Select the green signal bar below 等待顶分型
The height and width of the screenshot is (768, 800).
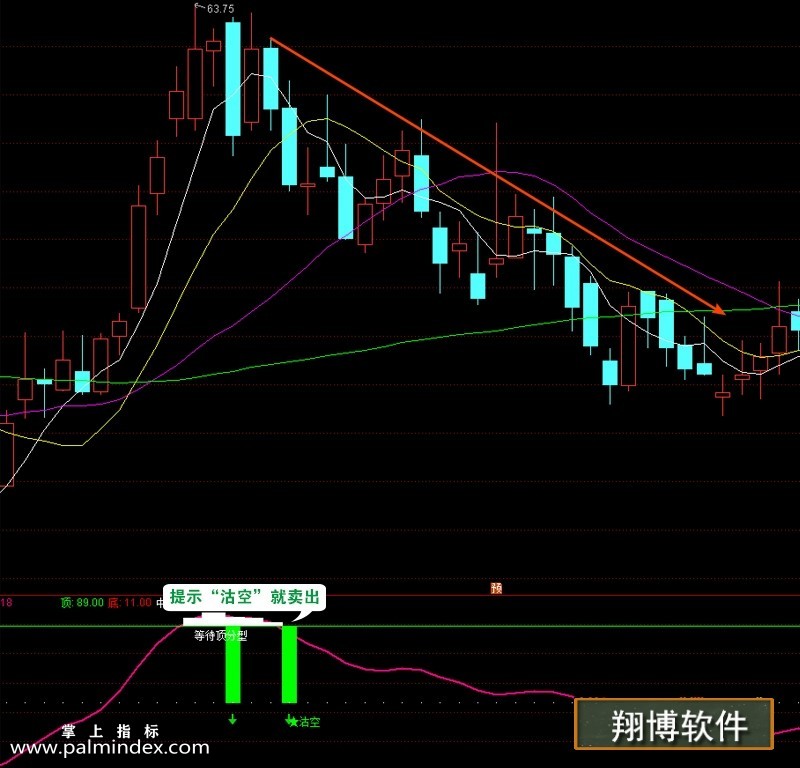(x=233, y=664)
